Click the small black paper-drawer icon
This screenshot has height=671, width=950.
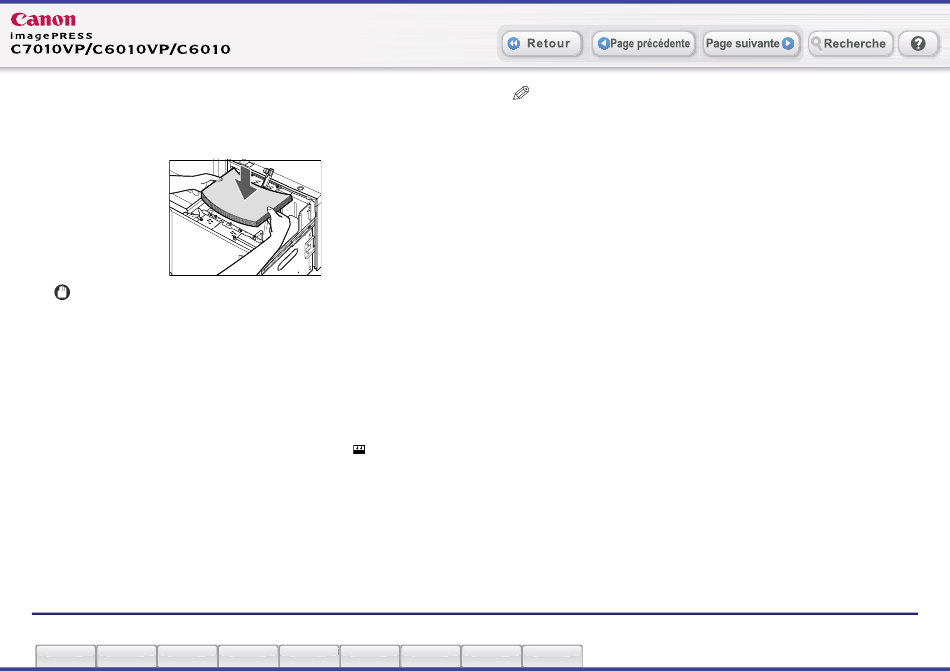point(359,449)
